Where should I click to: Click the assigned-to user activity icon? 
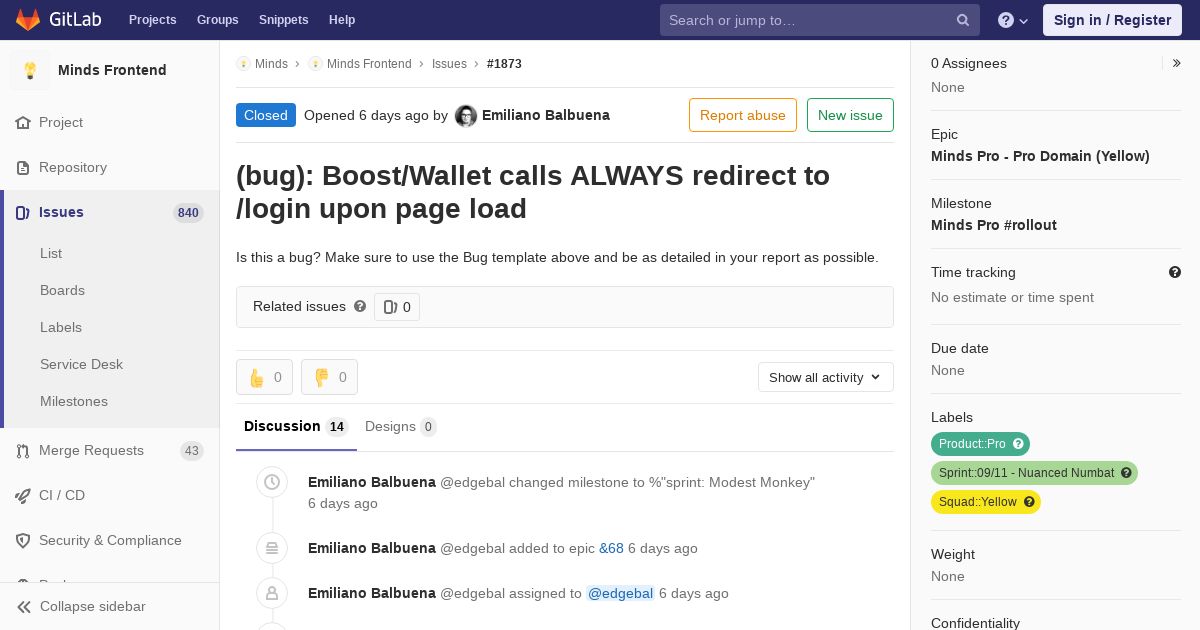point(272,593)
